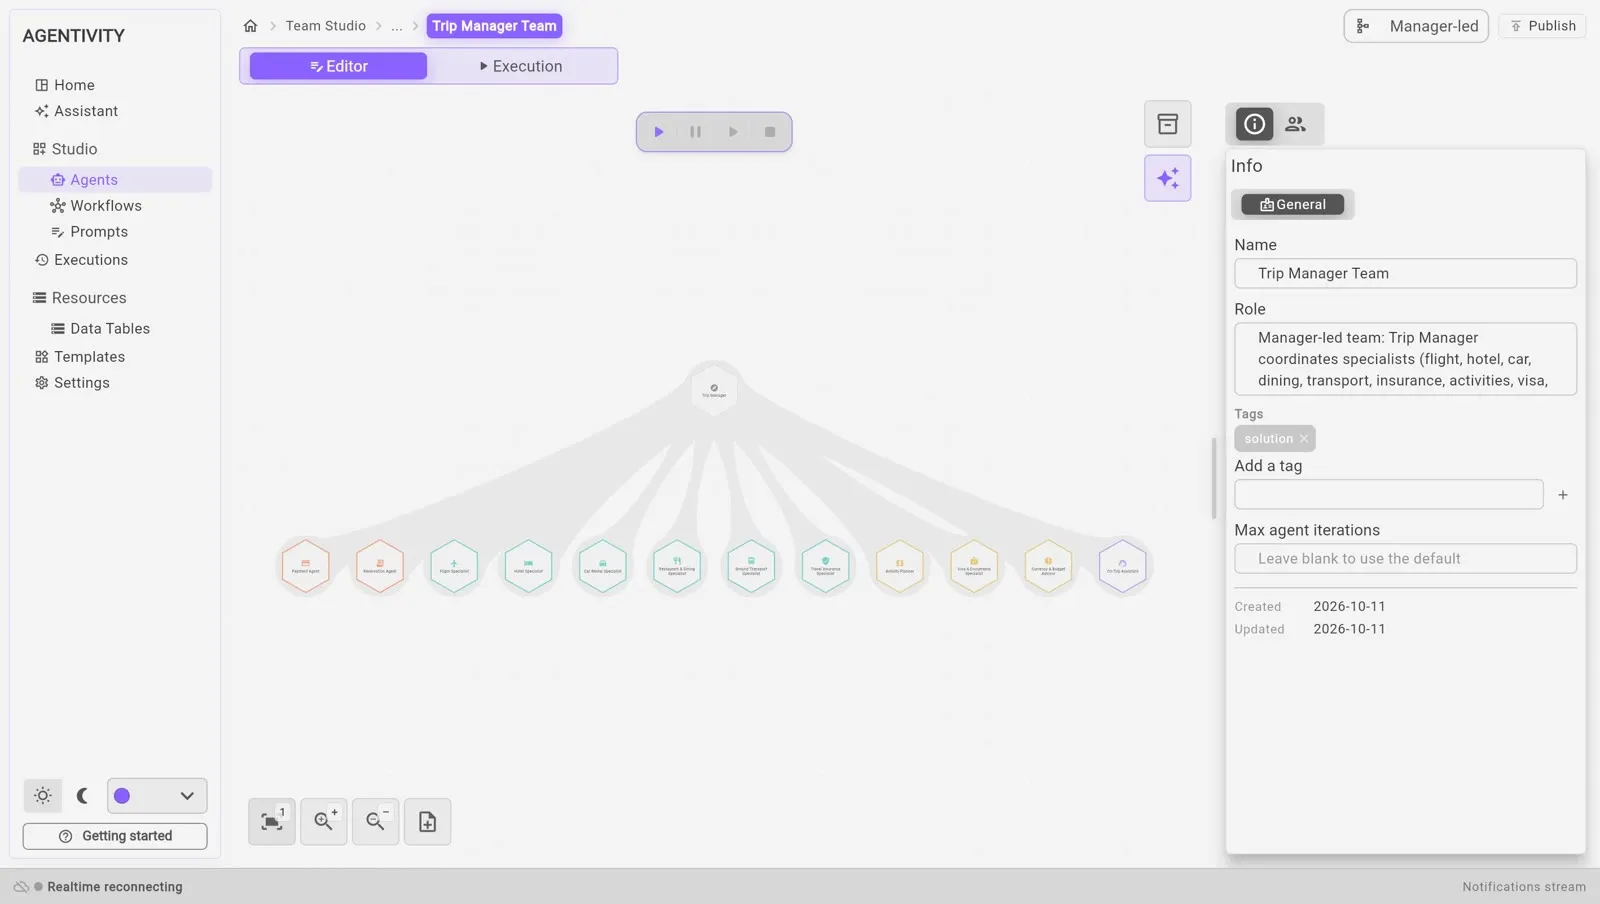Open the accent color dropdown

pyautogui.click(x=157, y=796)
